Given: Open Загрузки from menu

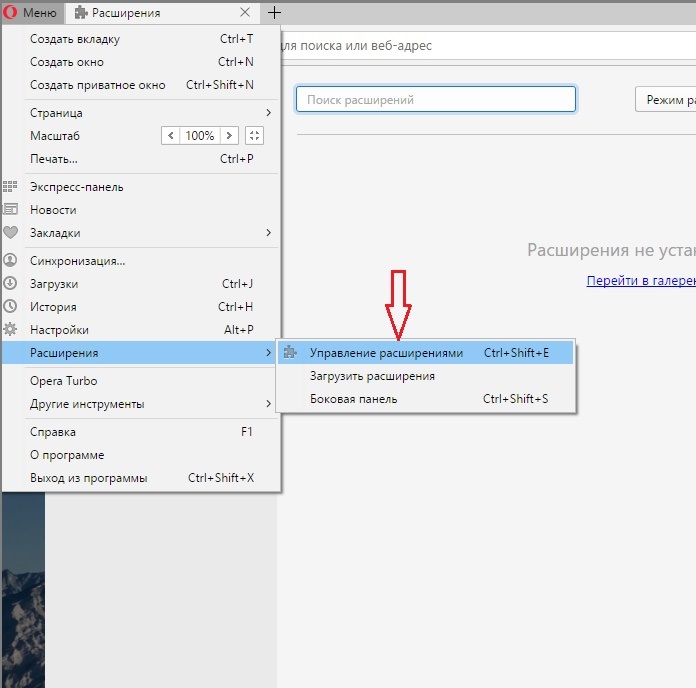Looking at the screenshot, I should pos(142,284).
